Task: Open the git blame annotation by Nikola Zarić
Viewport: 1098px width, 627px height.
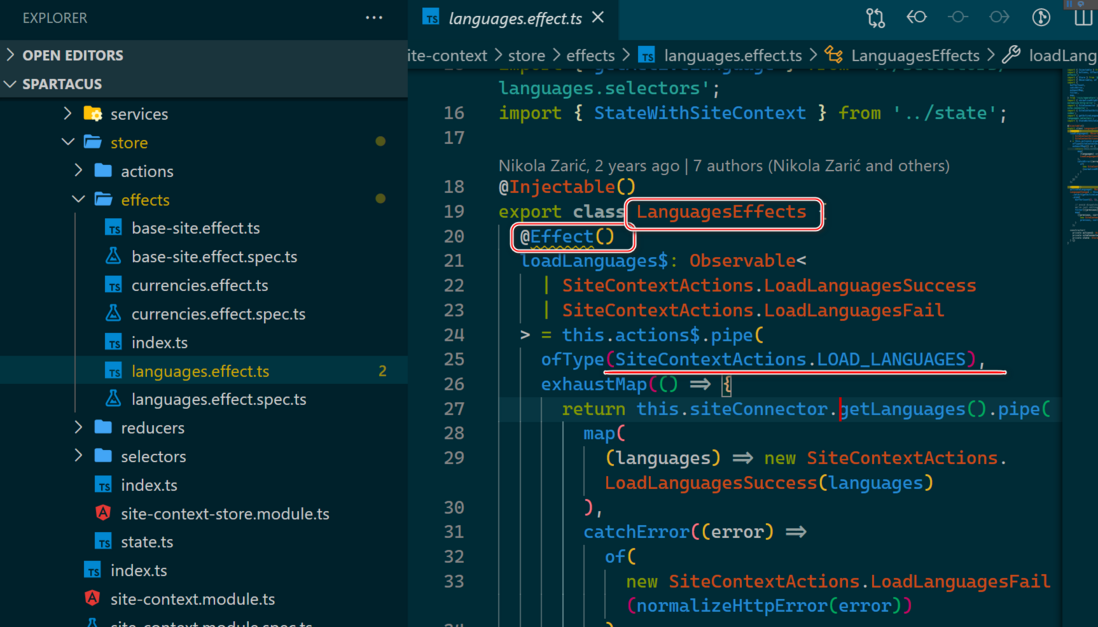Action: point(724,165)
